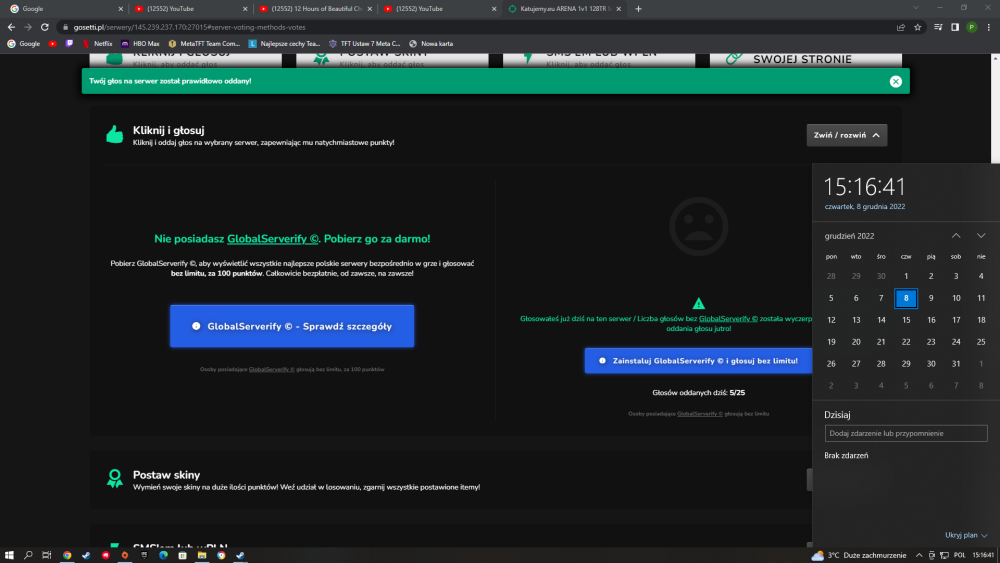Close the Google tab
1000x563 pixels.
click(121, 9)
